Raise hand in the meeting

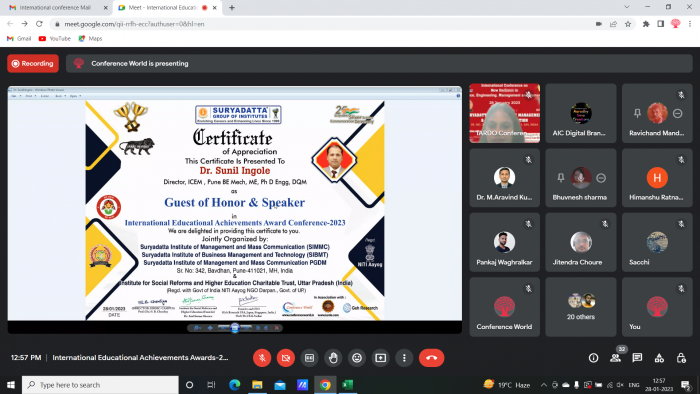(333, 358)
